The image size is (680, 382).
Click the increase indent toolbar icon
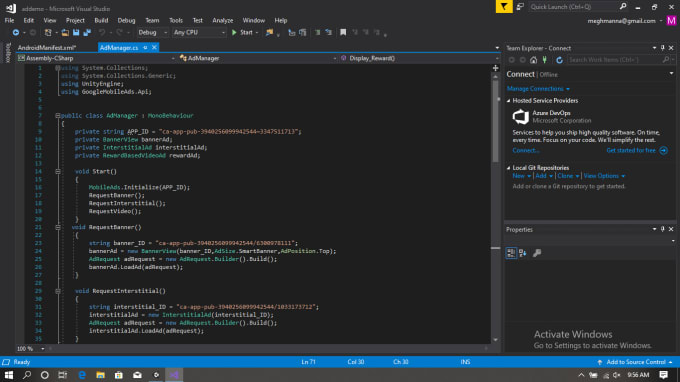pos(329,33)
